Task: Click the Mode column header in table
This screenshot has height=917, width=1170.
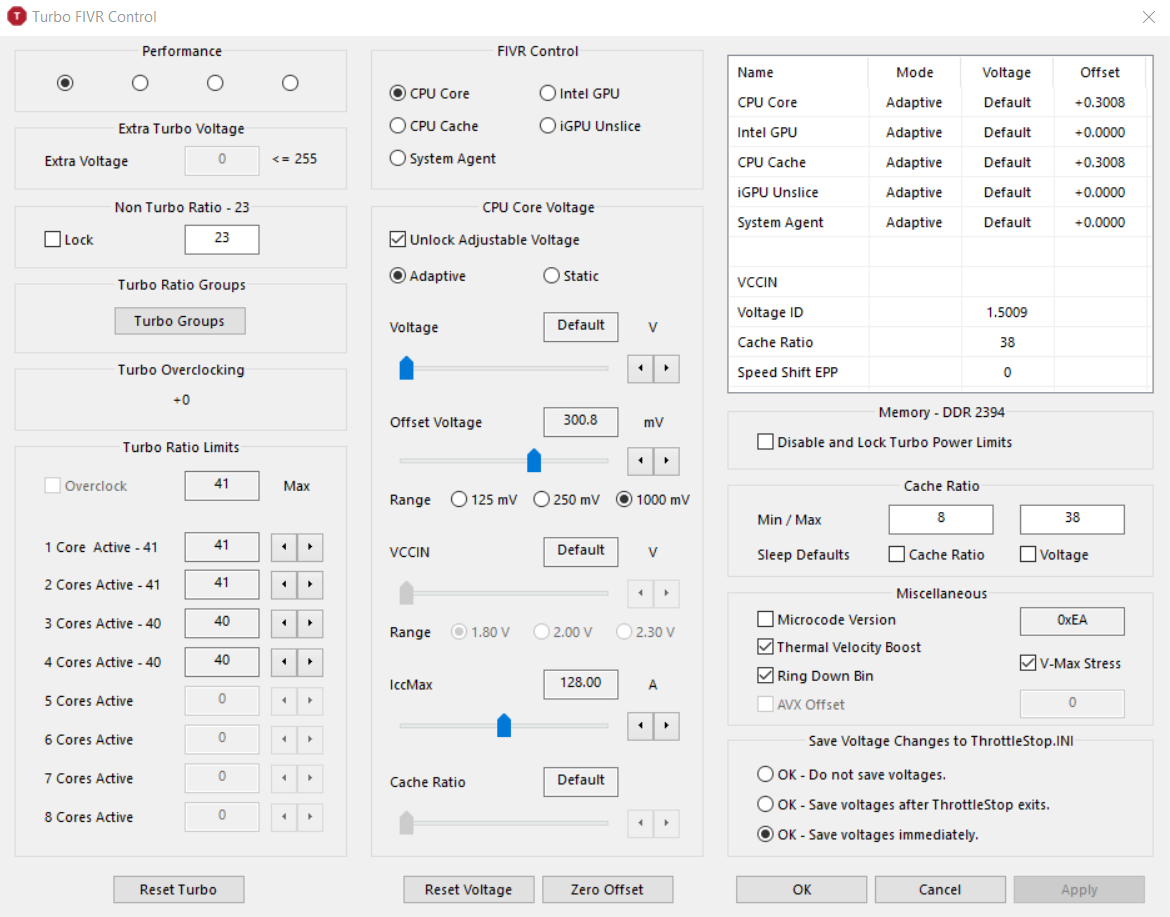Action: coord(915,72)
